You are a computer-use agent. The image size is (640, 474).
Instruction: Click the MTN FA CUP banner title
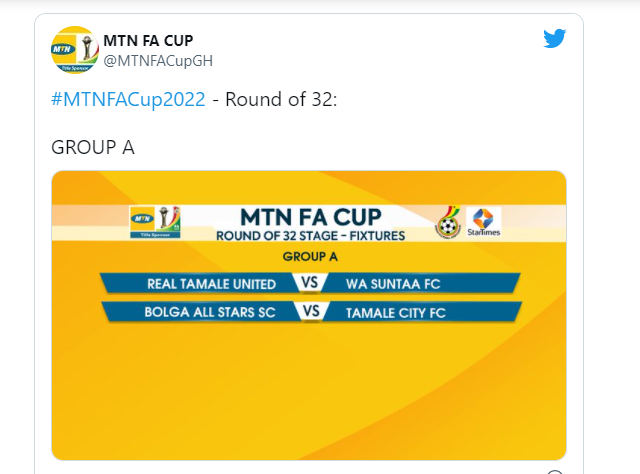(x=311, y=217)
